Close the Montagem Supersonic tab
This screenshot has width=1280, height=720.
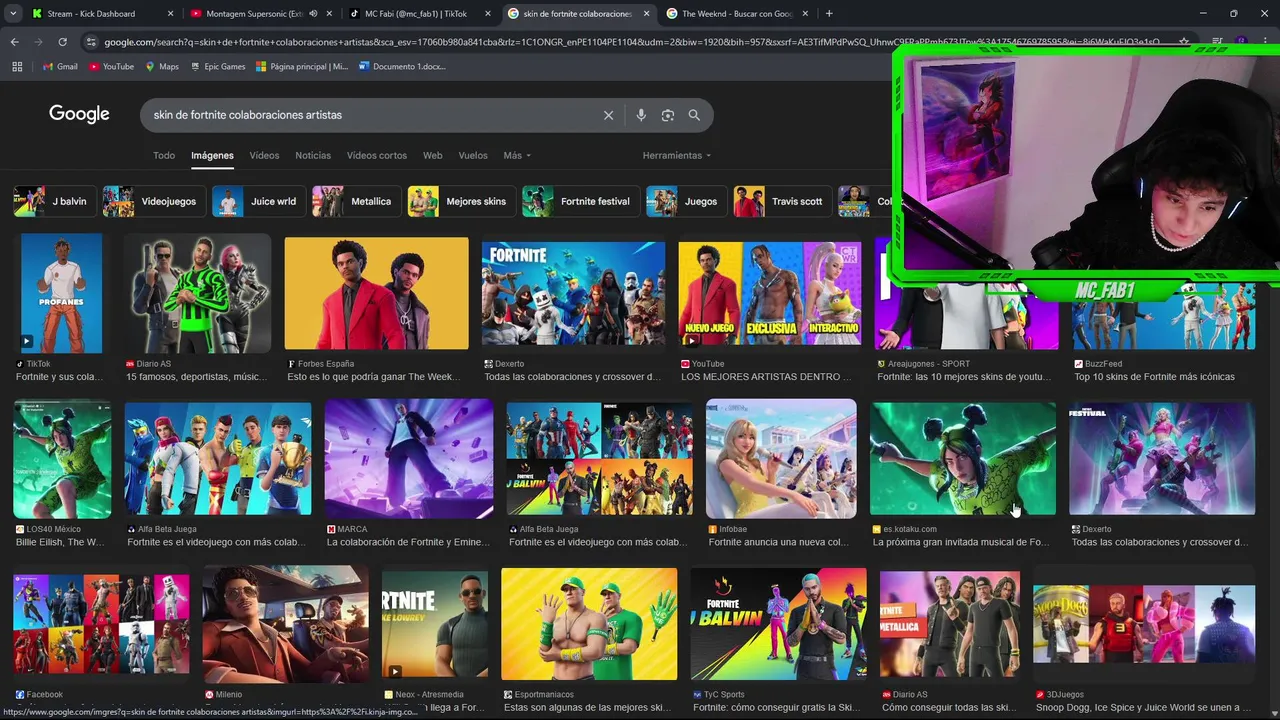[329, 14]
